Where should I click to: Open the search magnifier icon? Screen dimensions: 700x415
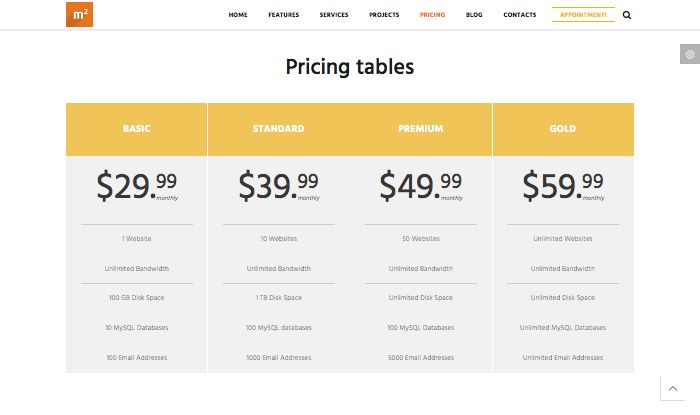[627, 15]
